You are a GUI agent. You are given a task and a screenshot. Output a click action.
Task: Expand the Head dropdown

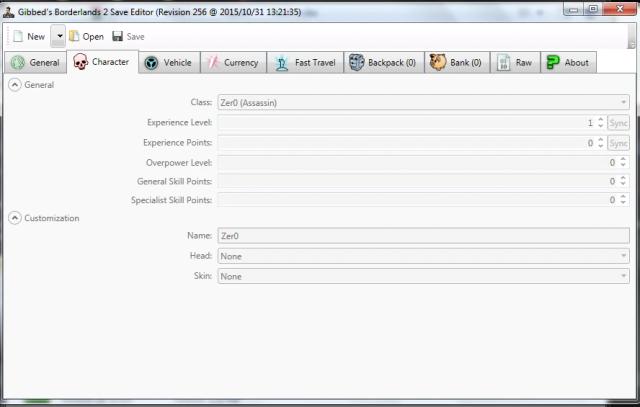point(423,256)
